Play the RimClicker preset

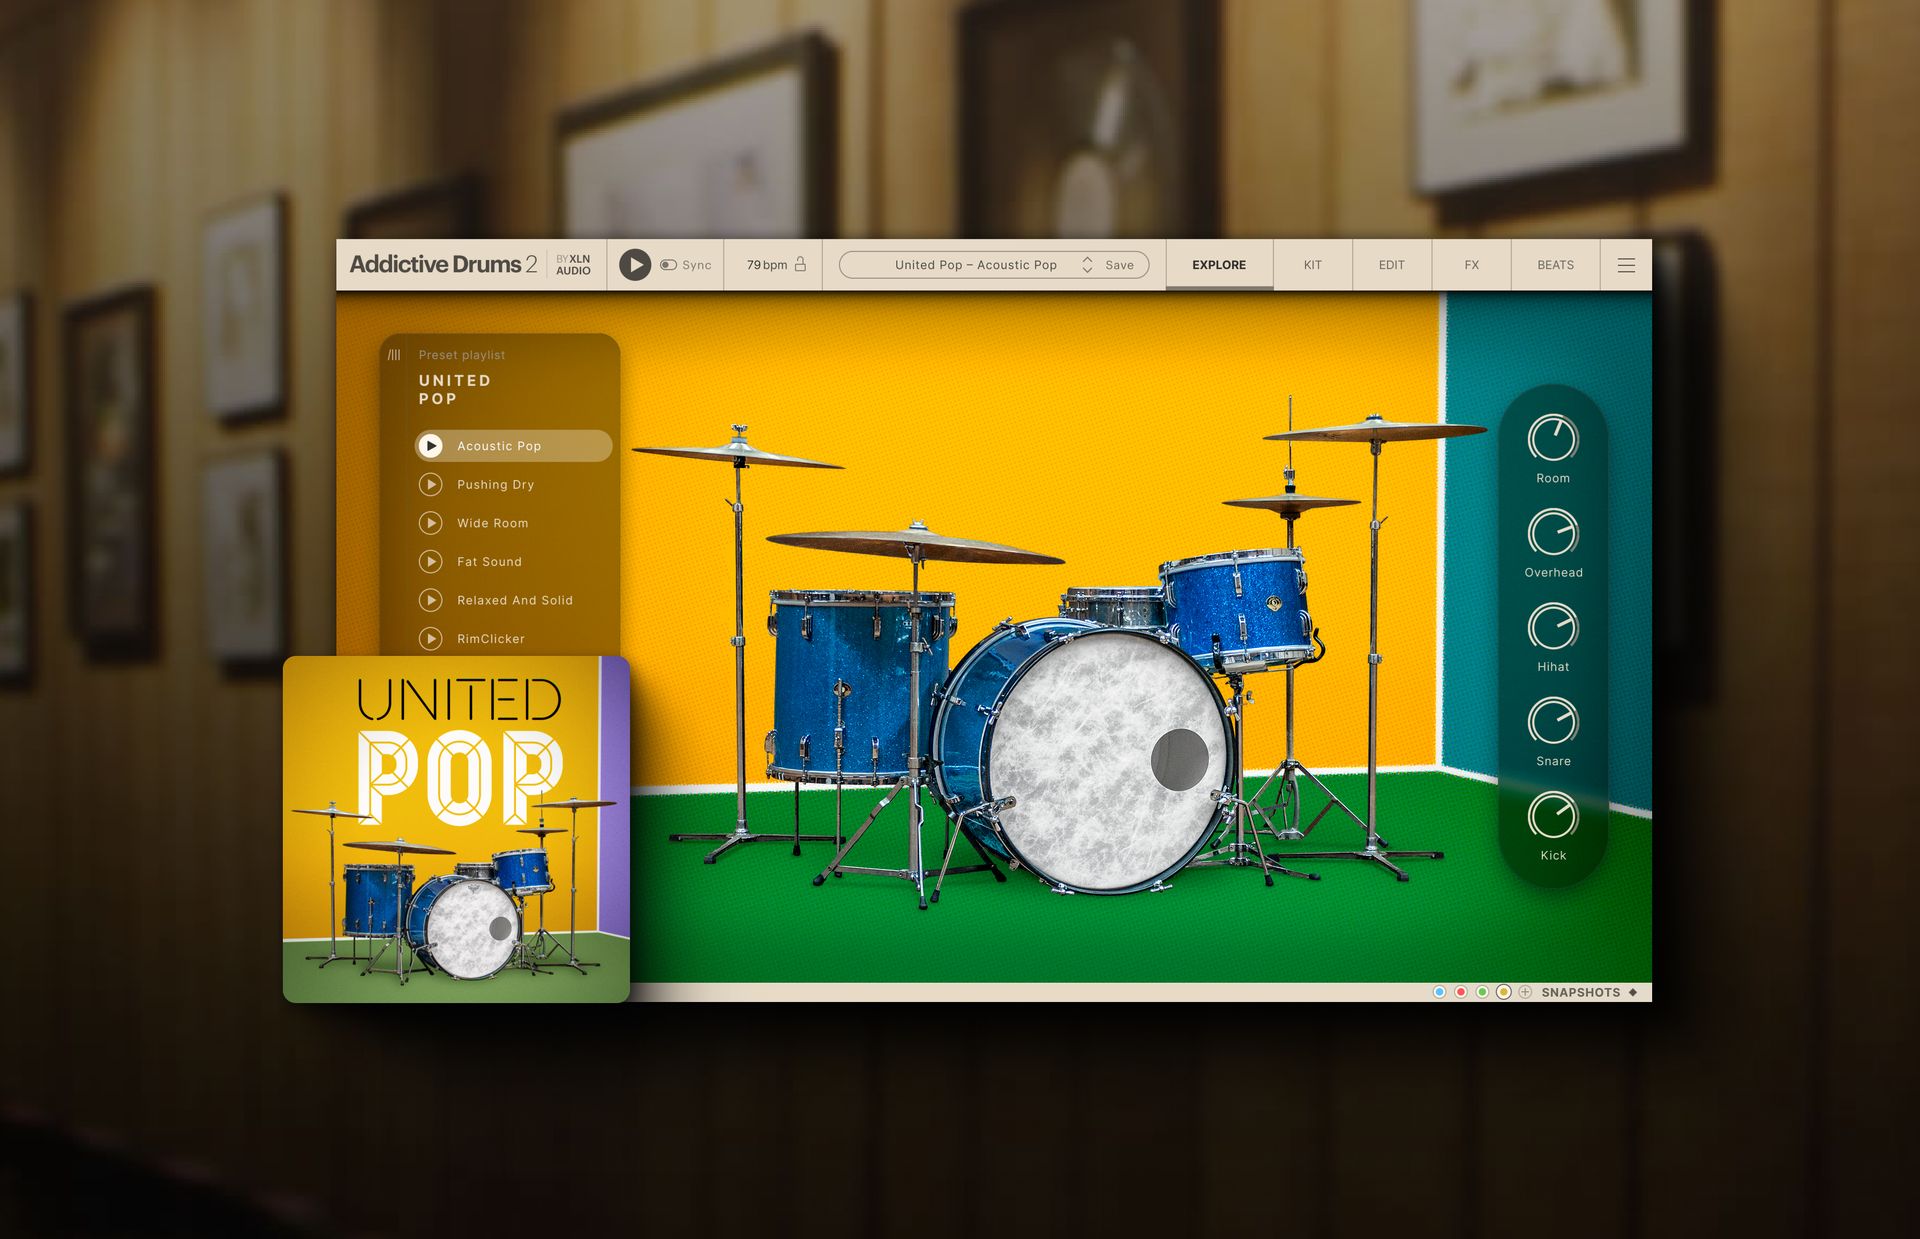coord(431,639)
